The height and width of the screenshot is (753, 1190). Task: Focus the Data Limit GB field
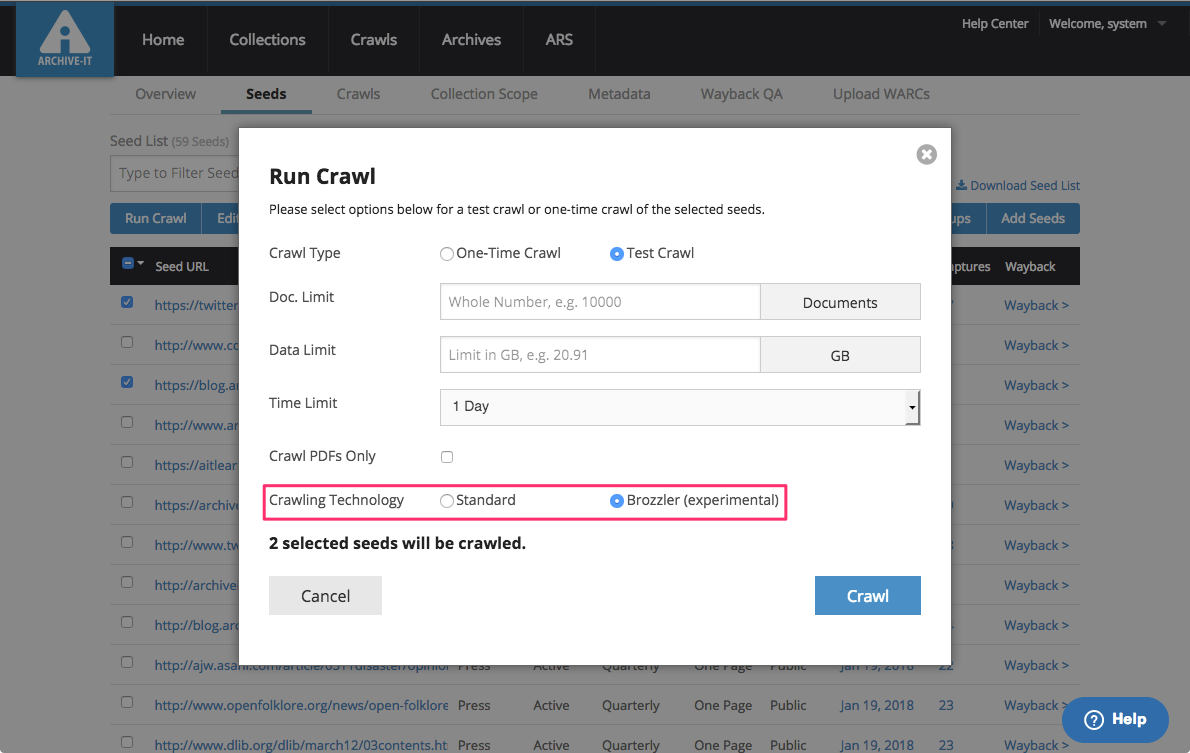click(x=600, y=355)
